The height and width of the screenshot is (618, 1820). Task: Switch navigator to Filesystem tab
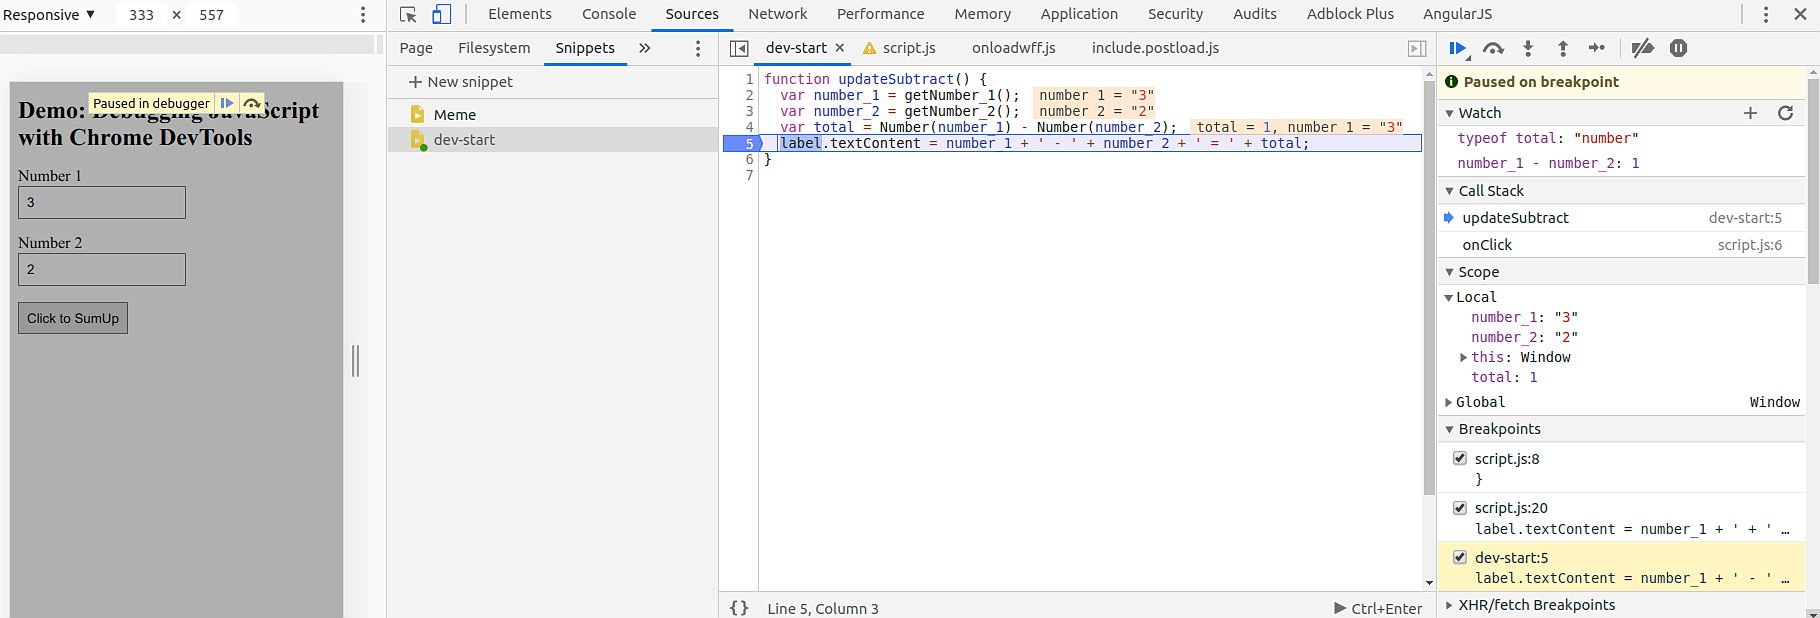click(x=494, y=48)
